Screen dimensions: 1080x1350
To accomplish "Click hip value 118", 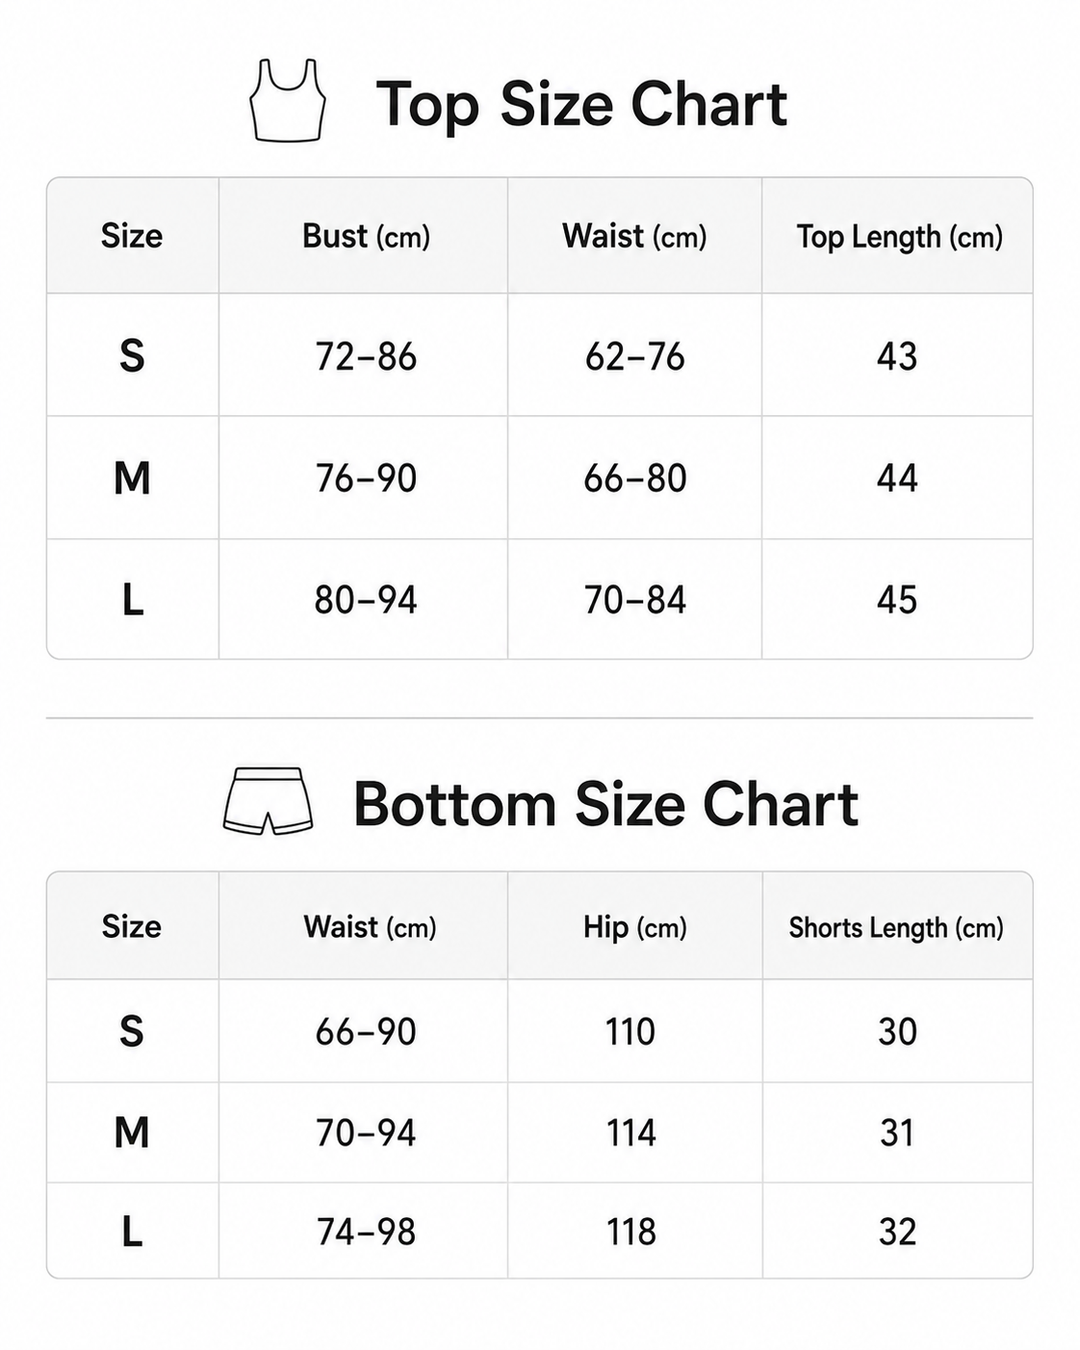I will point(631,1232).
